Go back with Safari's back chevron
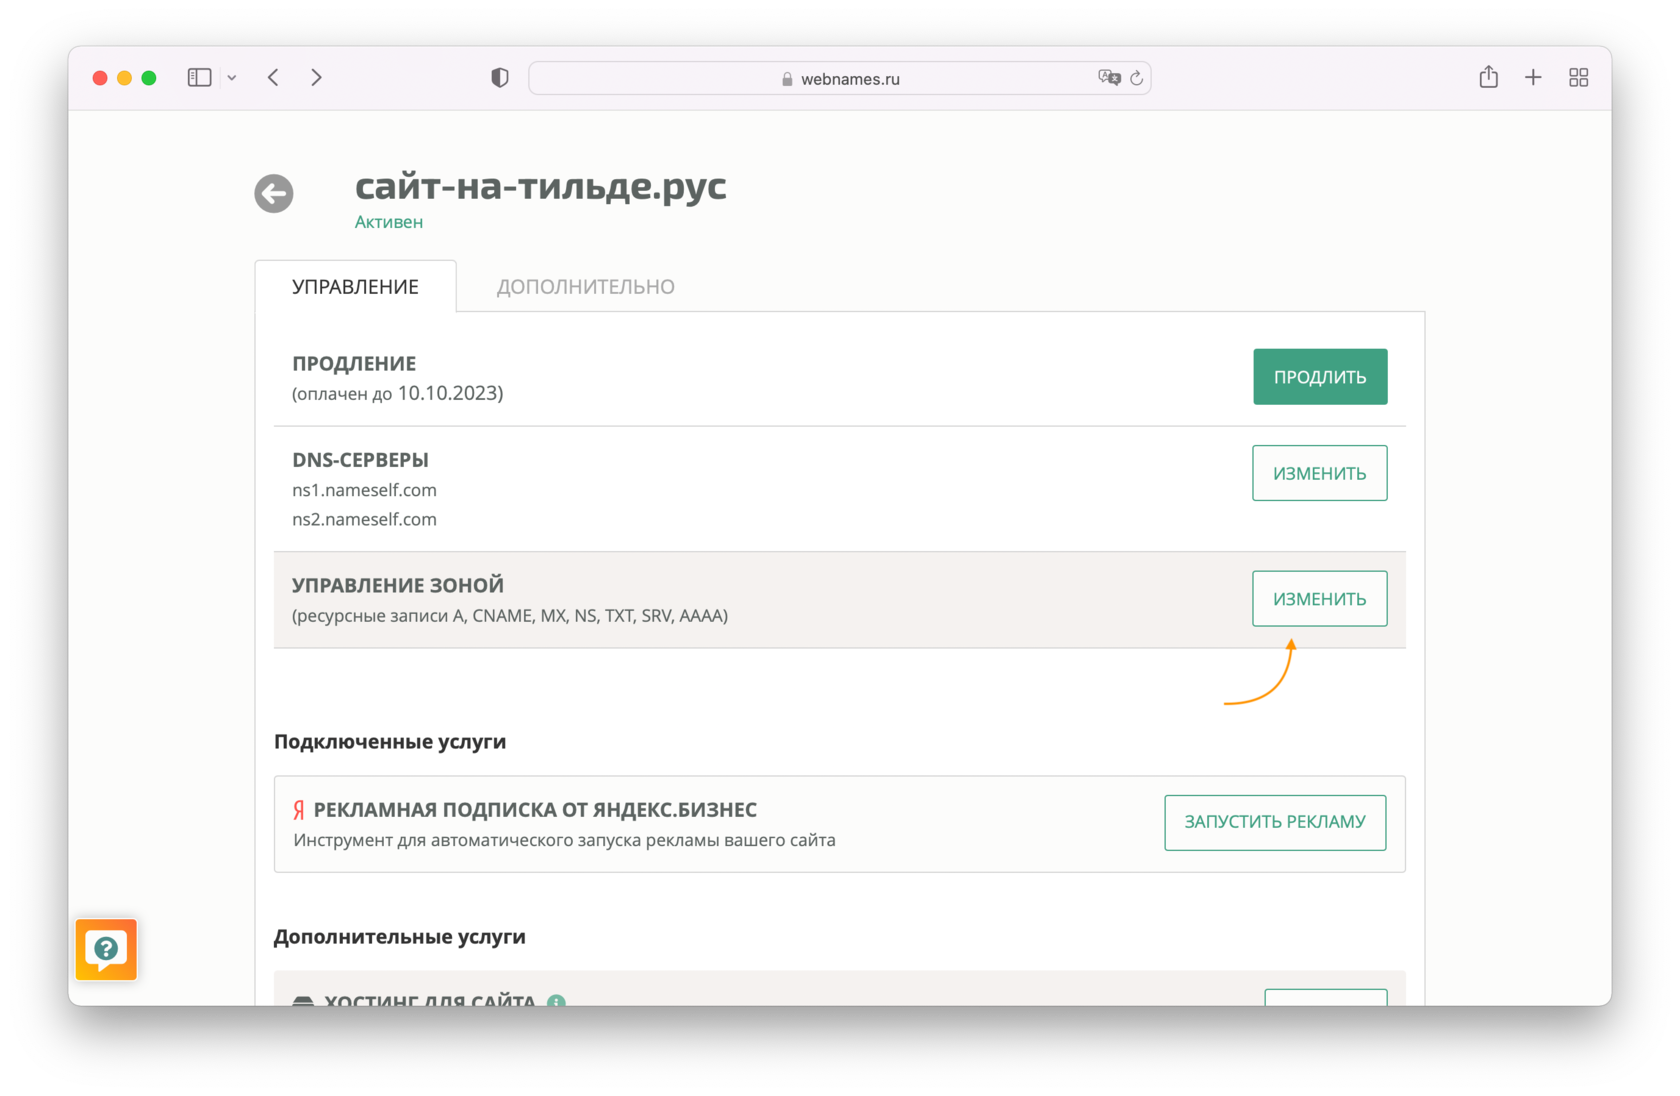The image size is (1680, 1096). tap(273, 77)
